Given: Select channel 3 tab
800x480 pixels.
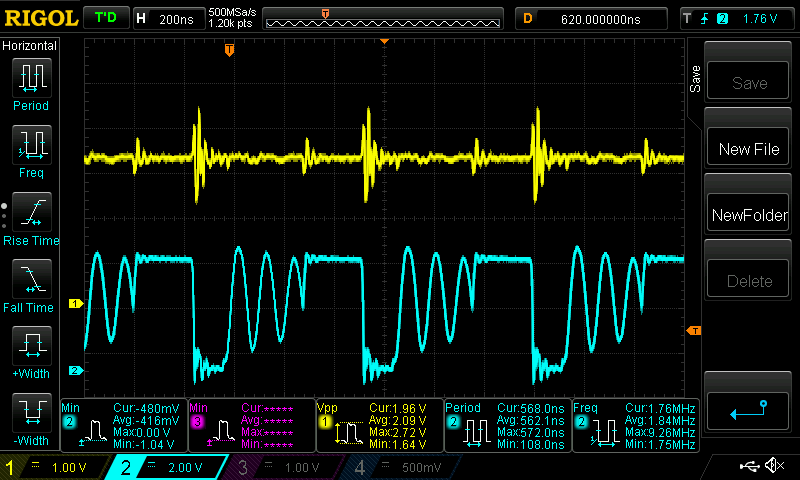Looking at the screenshot, I should pyautogui.click(x=282, y=467).
